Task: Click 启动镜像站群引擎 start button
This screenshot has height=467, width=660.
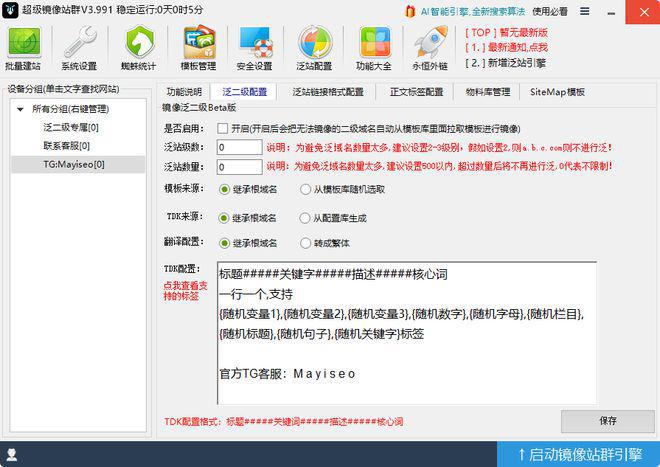Action: tap(578, 454)
